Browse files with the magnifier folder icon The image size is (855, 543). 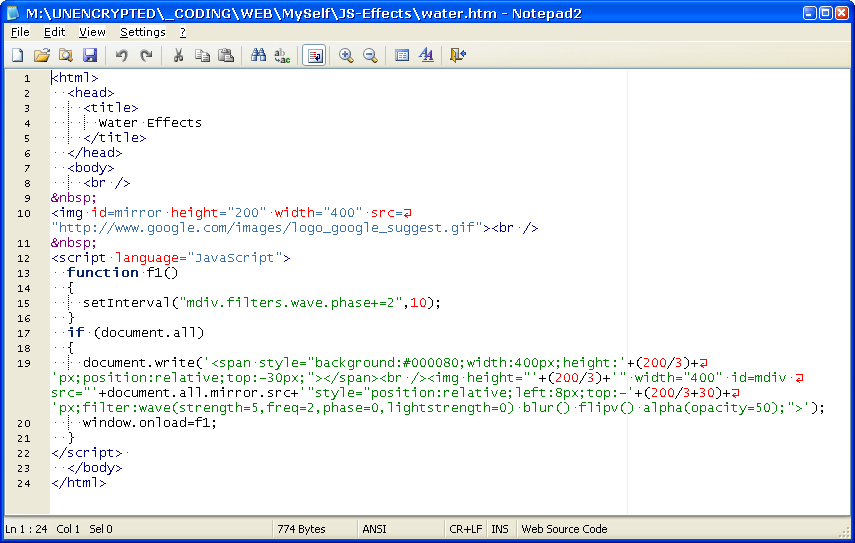(x=65, y=55)
